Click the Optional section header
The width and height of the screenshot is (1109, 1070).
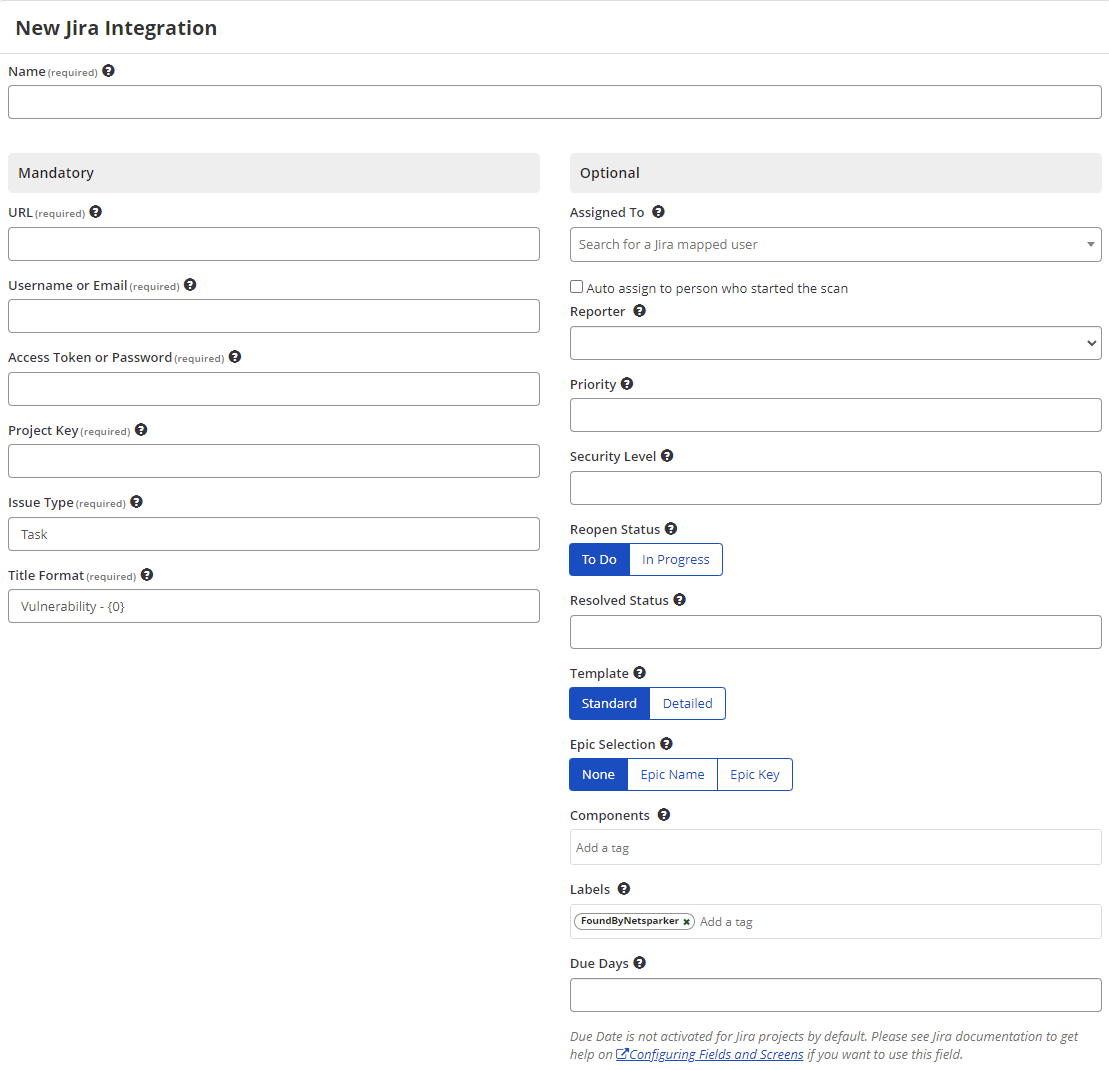click(x=835, y=173)
